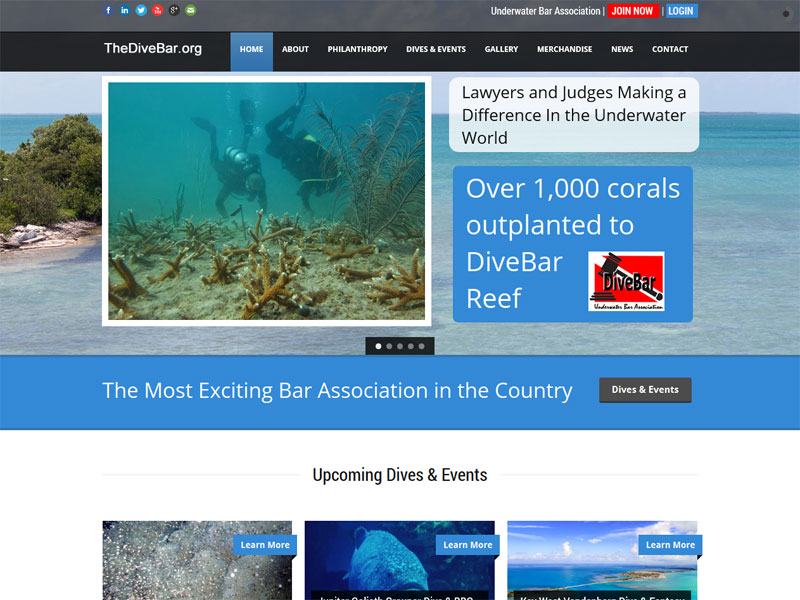Select the last slider pagination dot

point(421,346)
